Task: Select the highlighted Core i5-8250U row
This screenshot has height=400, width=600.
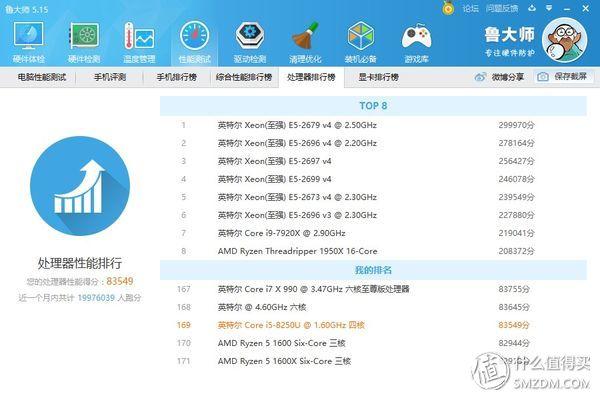Action: (x=373, y=325)
